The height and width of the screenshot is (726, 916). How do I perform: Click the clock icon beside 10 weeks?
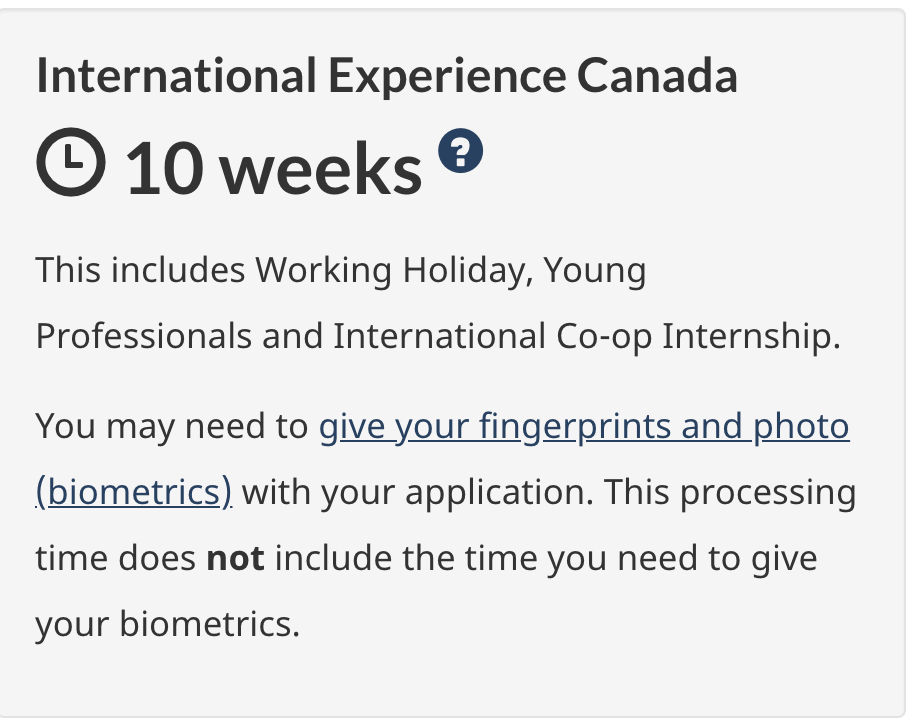click(70, 165)
